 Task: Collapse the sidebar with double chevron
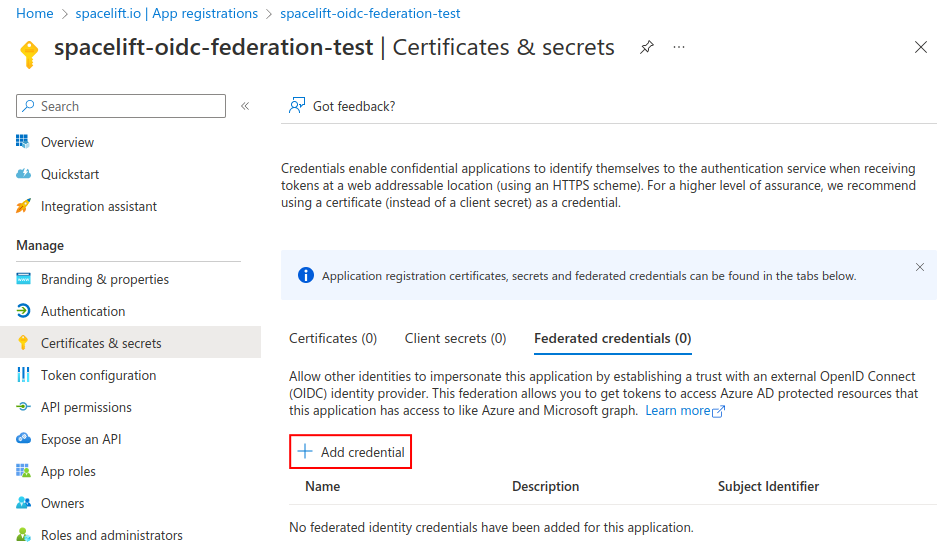245,106
